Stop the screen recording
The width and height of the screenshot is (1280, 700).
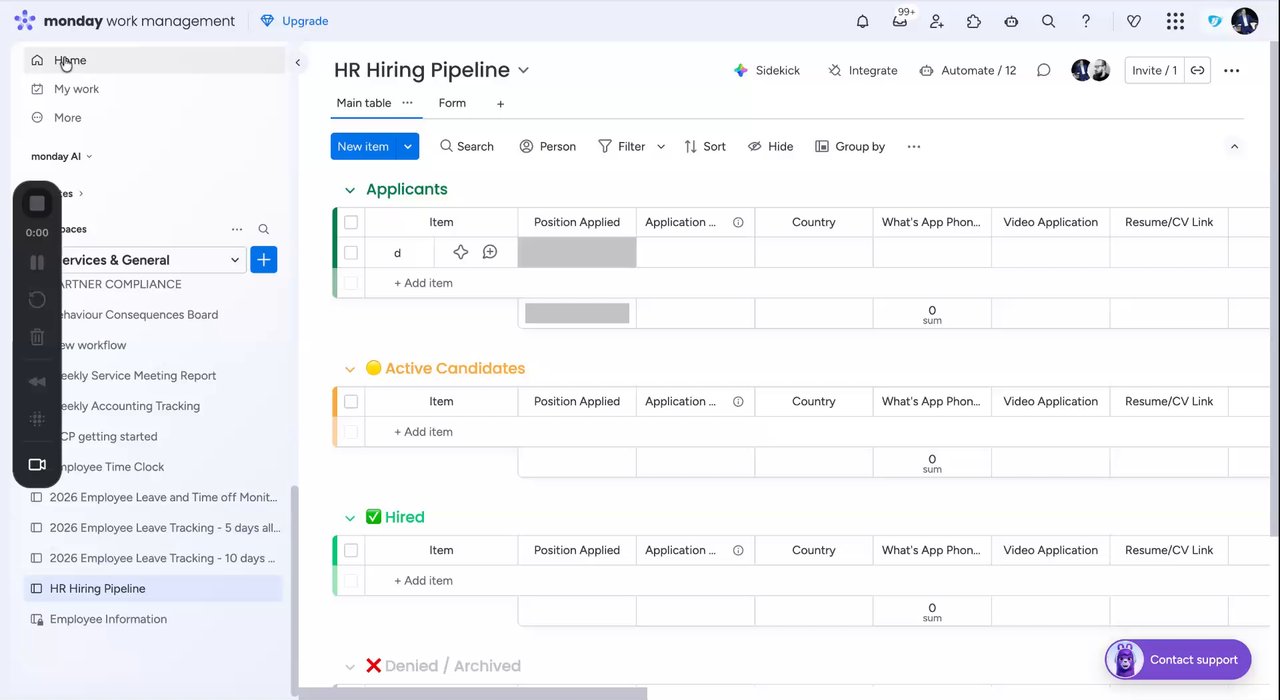click(37, 203)
